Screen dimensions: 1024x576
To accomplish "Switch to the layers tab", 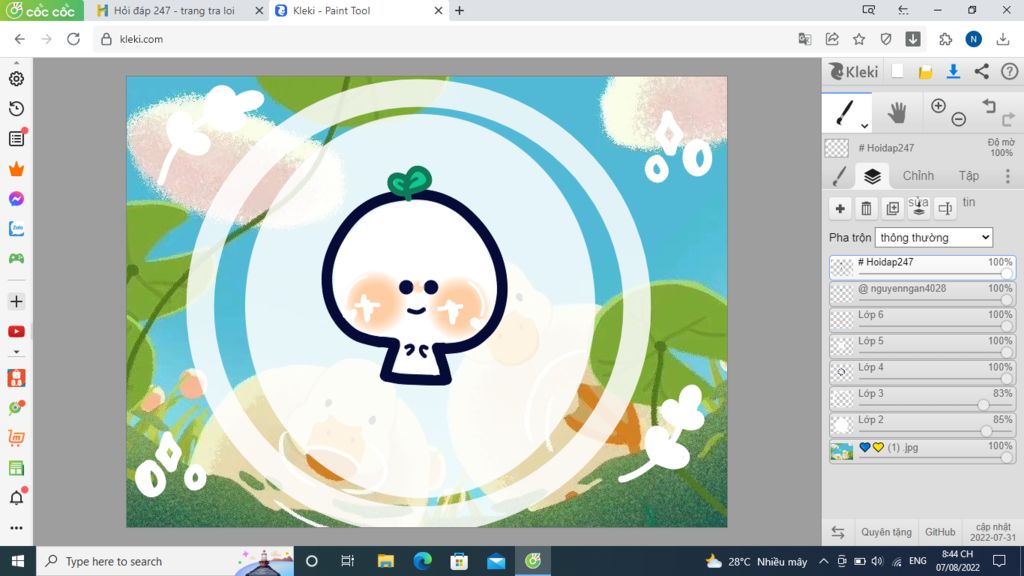I will [872, 176].
